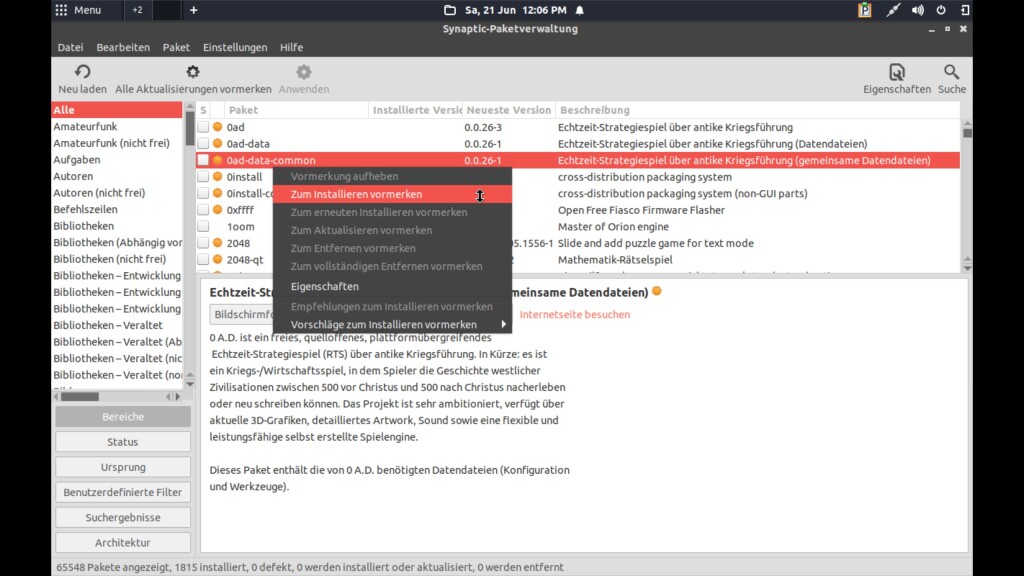The height and width of the screenshot is (576, 1024).
Task: Toggle the checkbox for 0ad-data-common
Action: pos(203,160)
